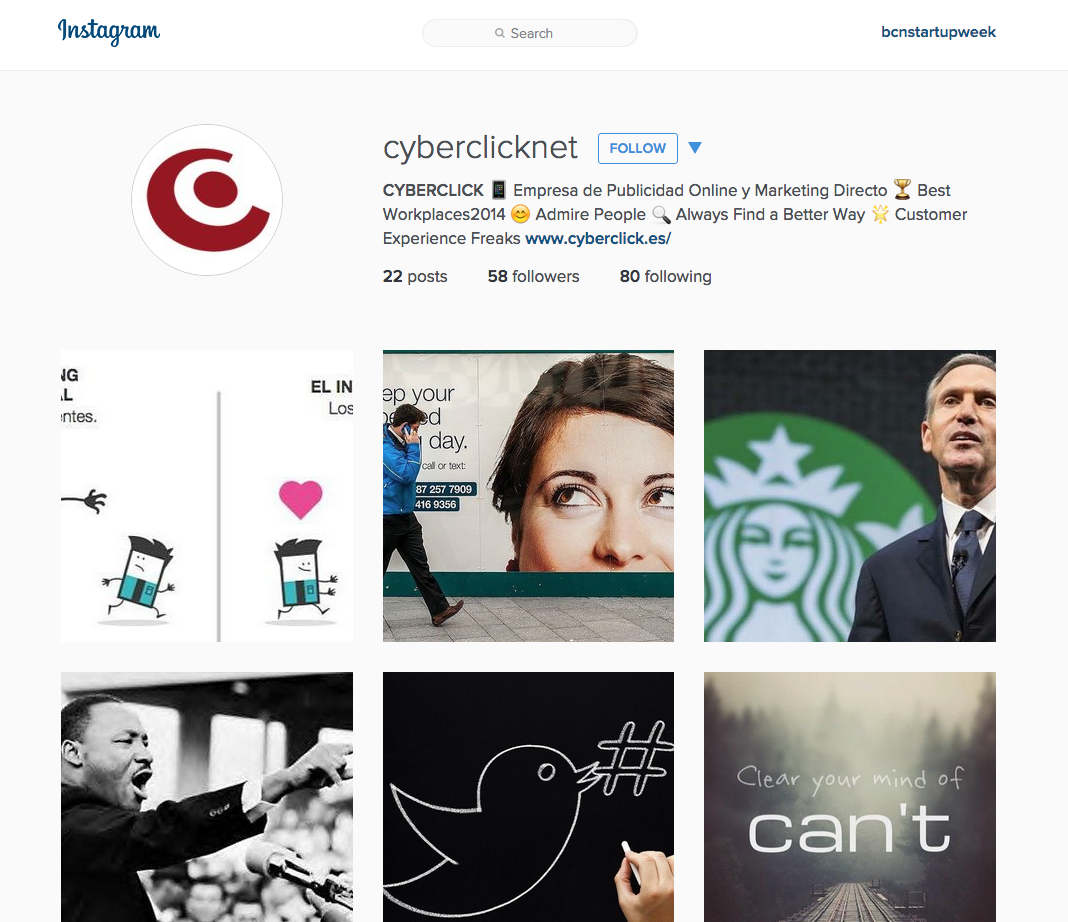Open the cartoon characters with pink heart post
This screenshot has width=1068, height=922.
207,496
